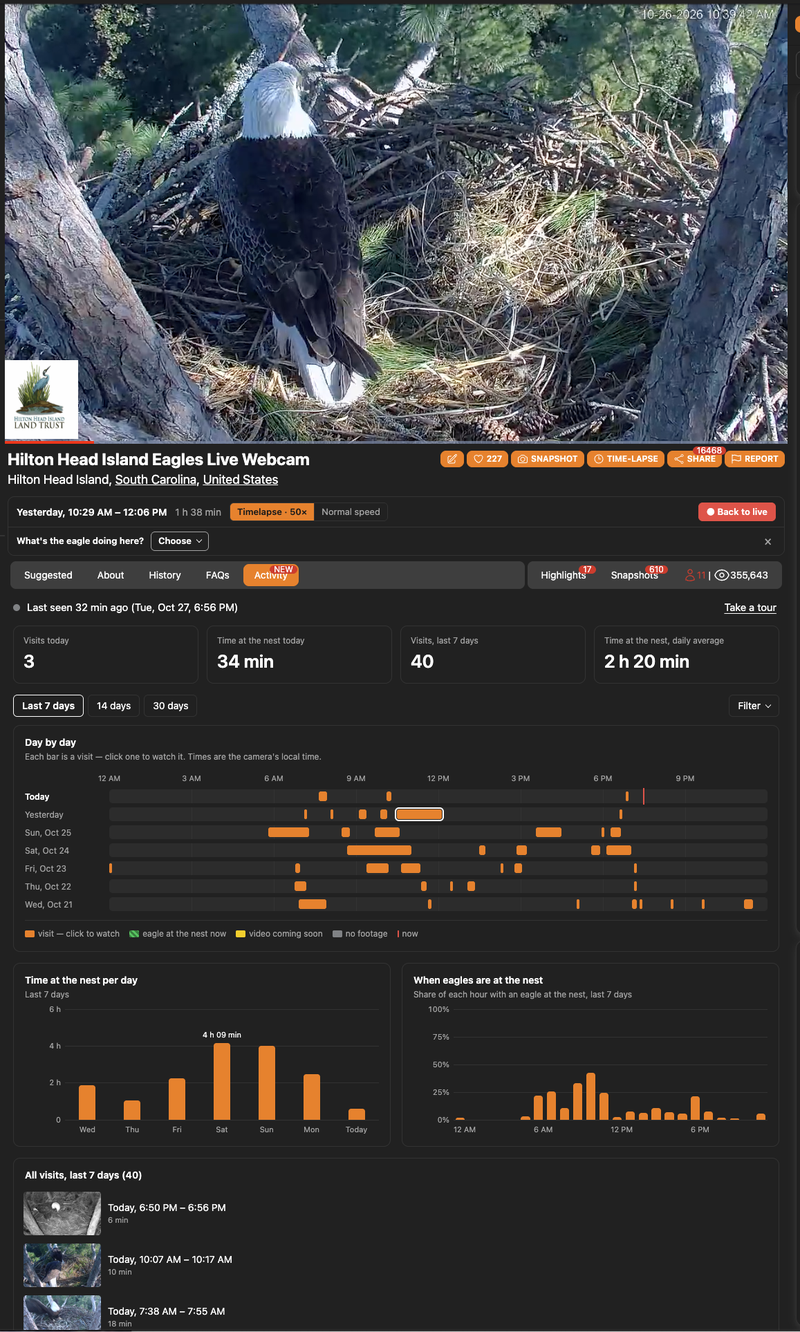Open the History tab
The width and height of the screenshot is (800, 1332).
165,575
